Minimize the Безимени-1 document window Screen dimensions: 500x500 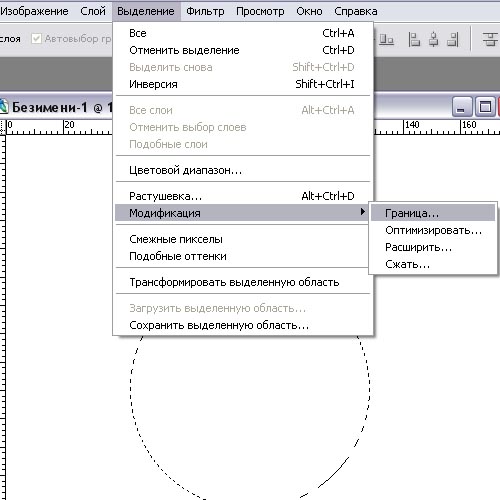click(x=462, y=107)
